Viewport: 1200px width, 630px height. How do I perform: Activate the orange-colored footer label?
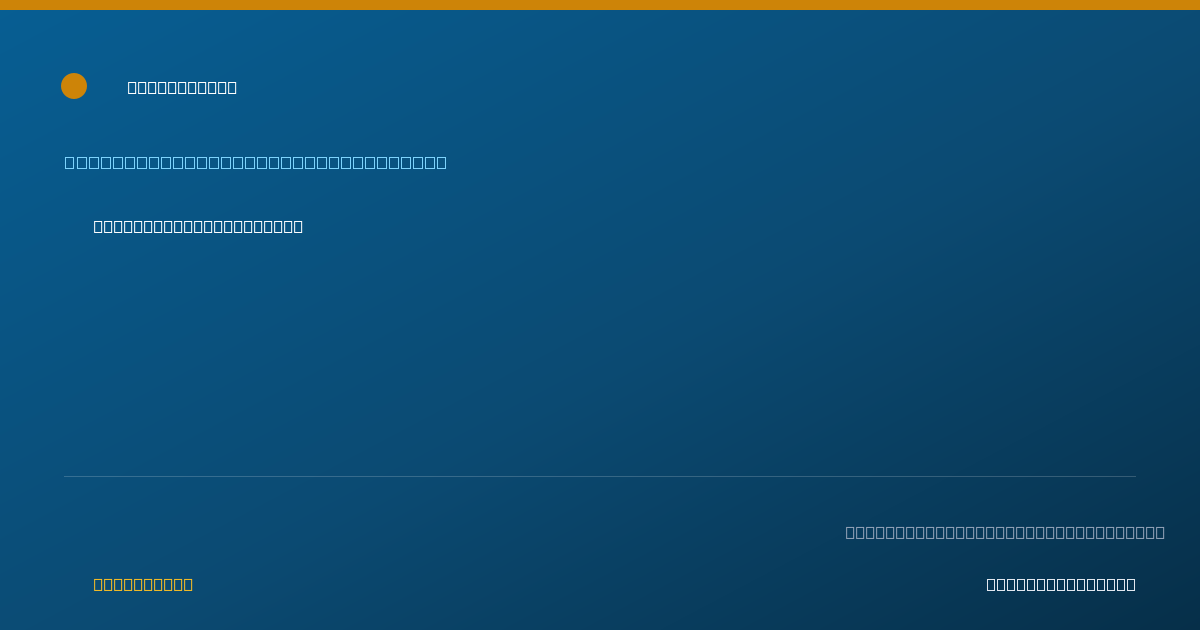pyautogui.click(x=143, y=584)
